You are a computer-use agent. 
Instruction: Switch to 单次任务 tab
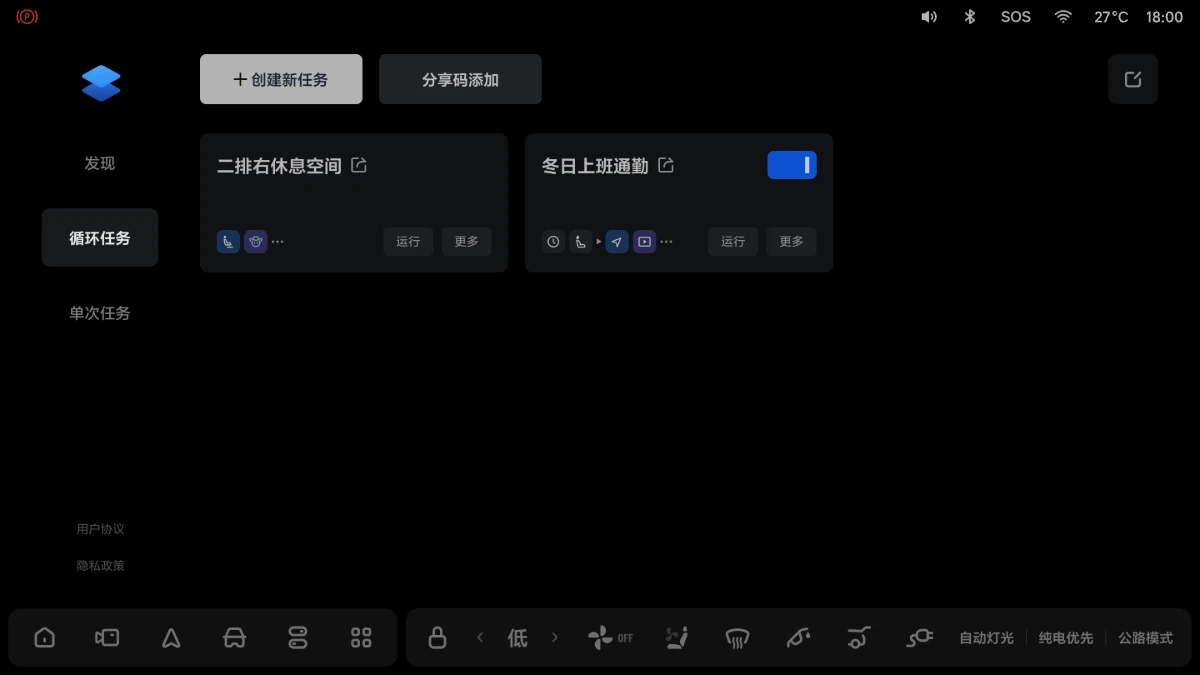pos(100,313)
